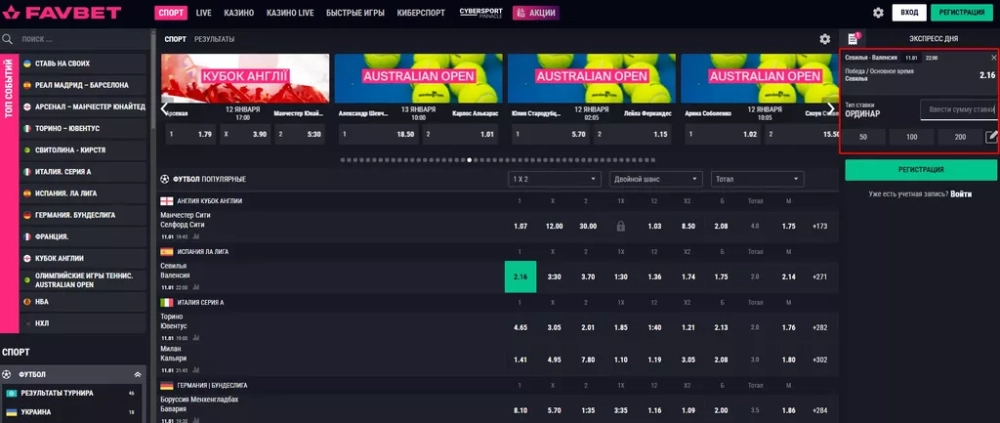Select 1.07 odds for Манчестер Сити win
The width and height of the screenshot is (1000, 423).
pos(520,226)
